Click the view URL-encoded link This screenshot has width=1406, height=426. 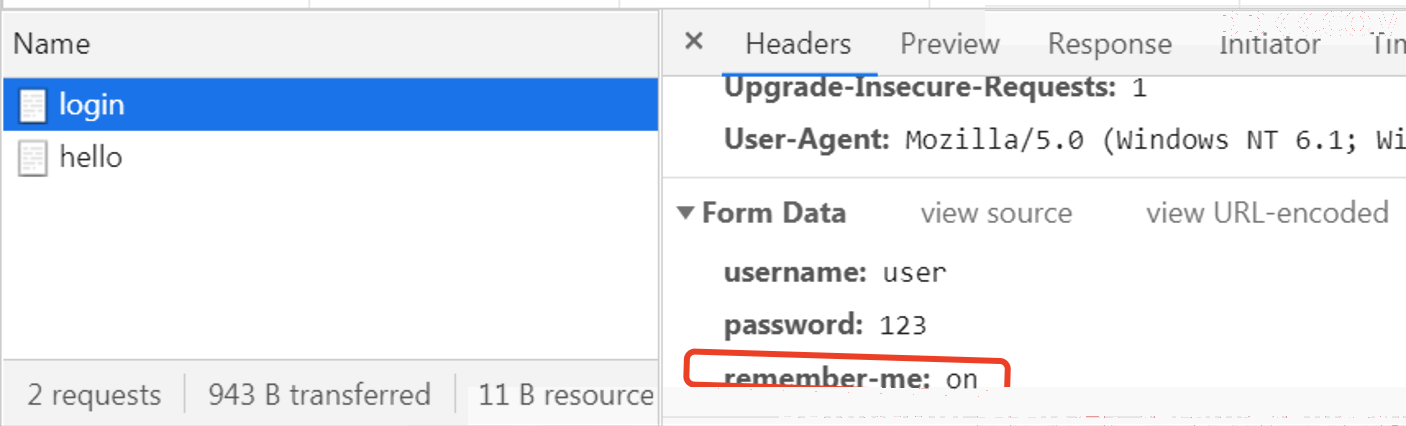point(1267,213)
